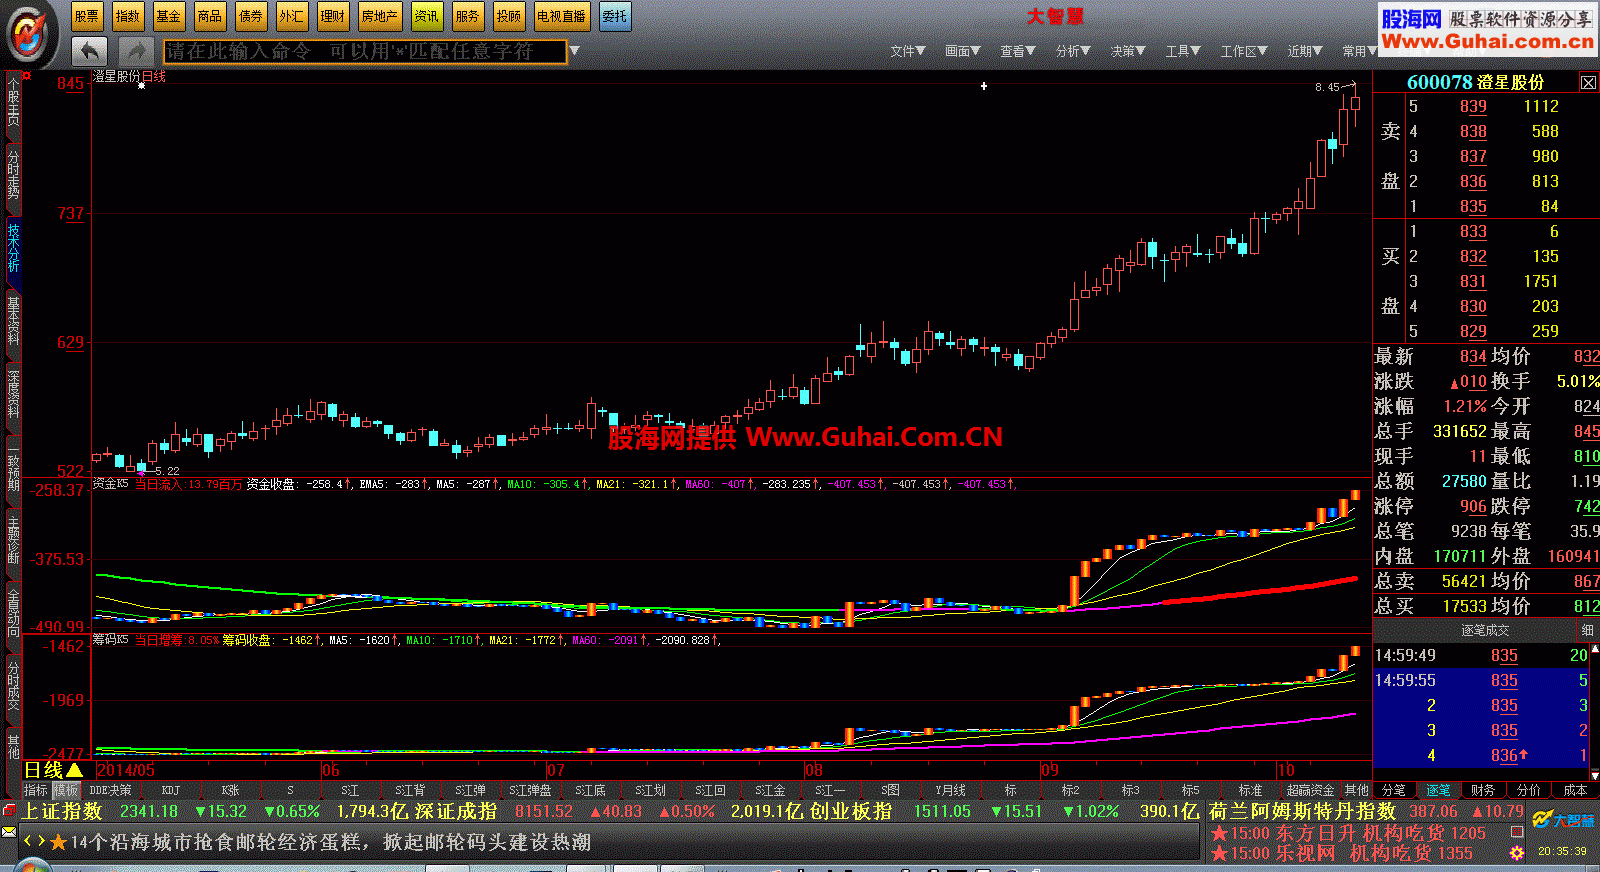The height and width of the screenshot is (872, 1600).
Task: Click the small red gear icon above the price axis
Action: (x=27, y=75)
